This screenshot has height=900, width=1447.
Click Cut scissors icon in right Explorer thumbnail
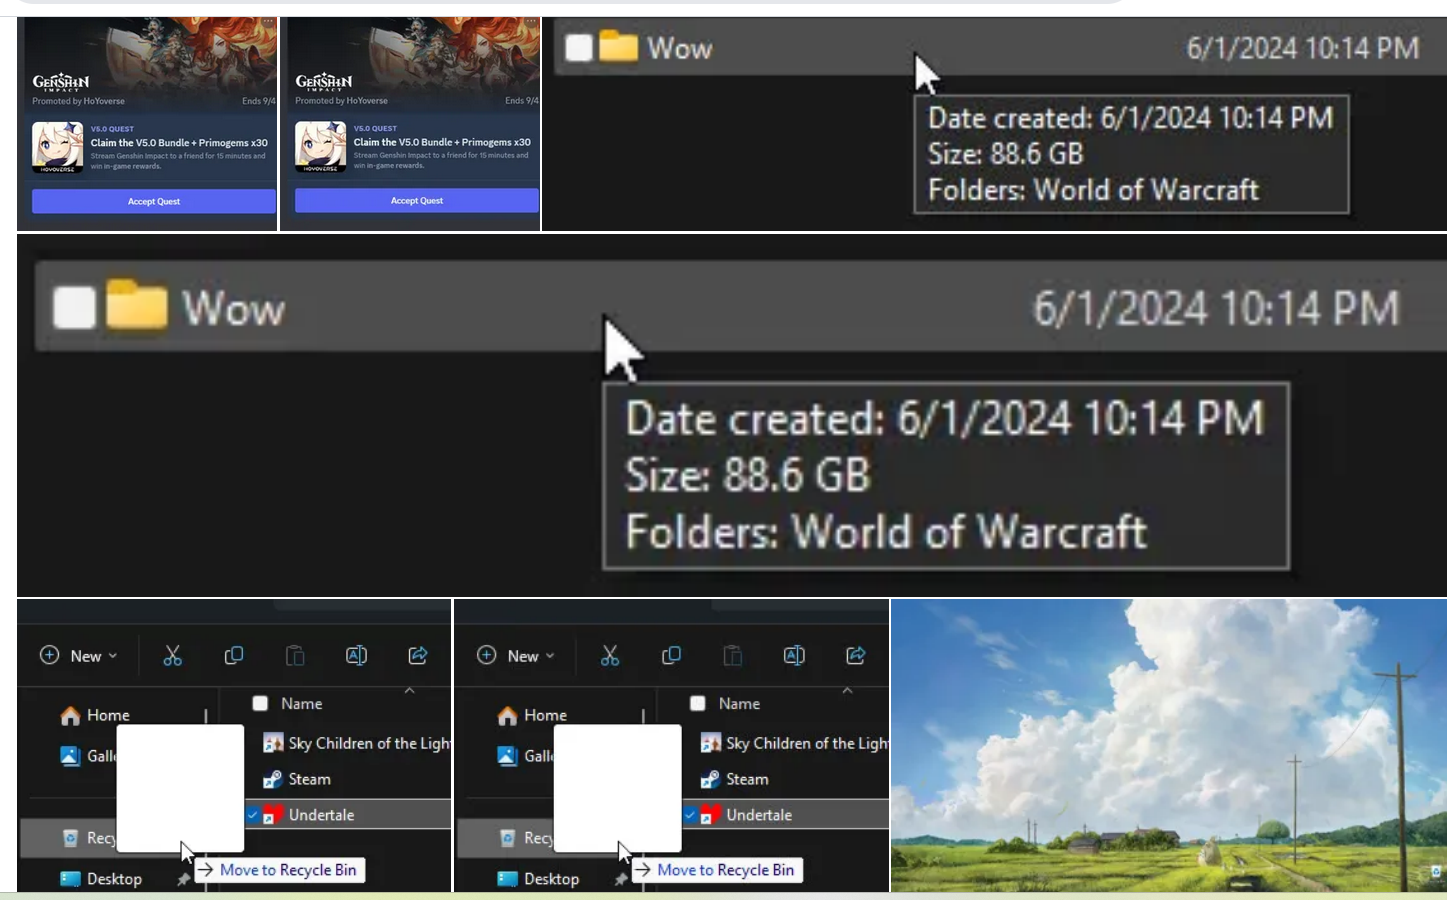pos(610,655)
